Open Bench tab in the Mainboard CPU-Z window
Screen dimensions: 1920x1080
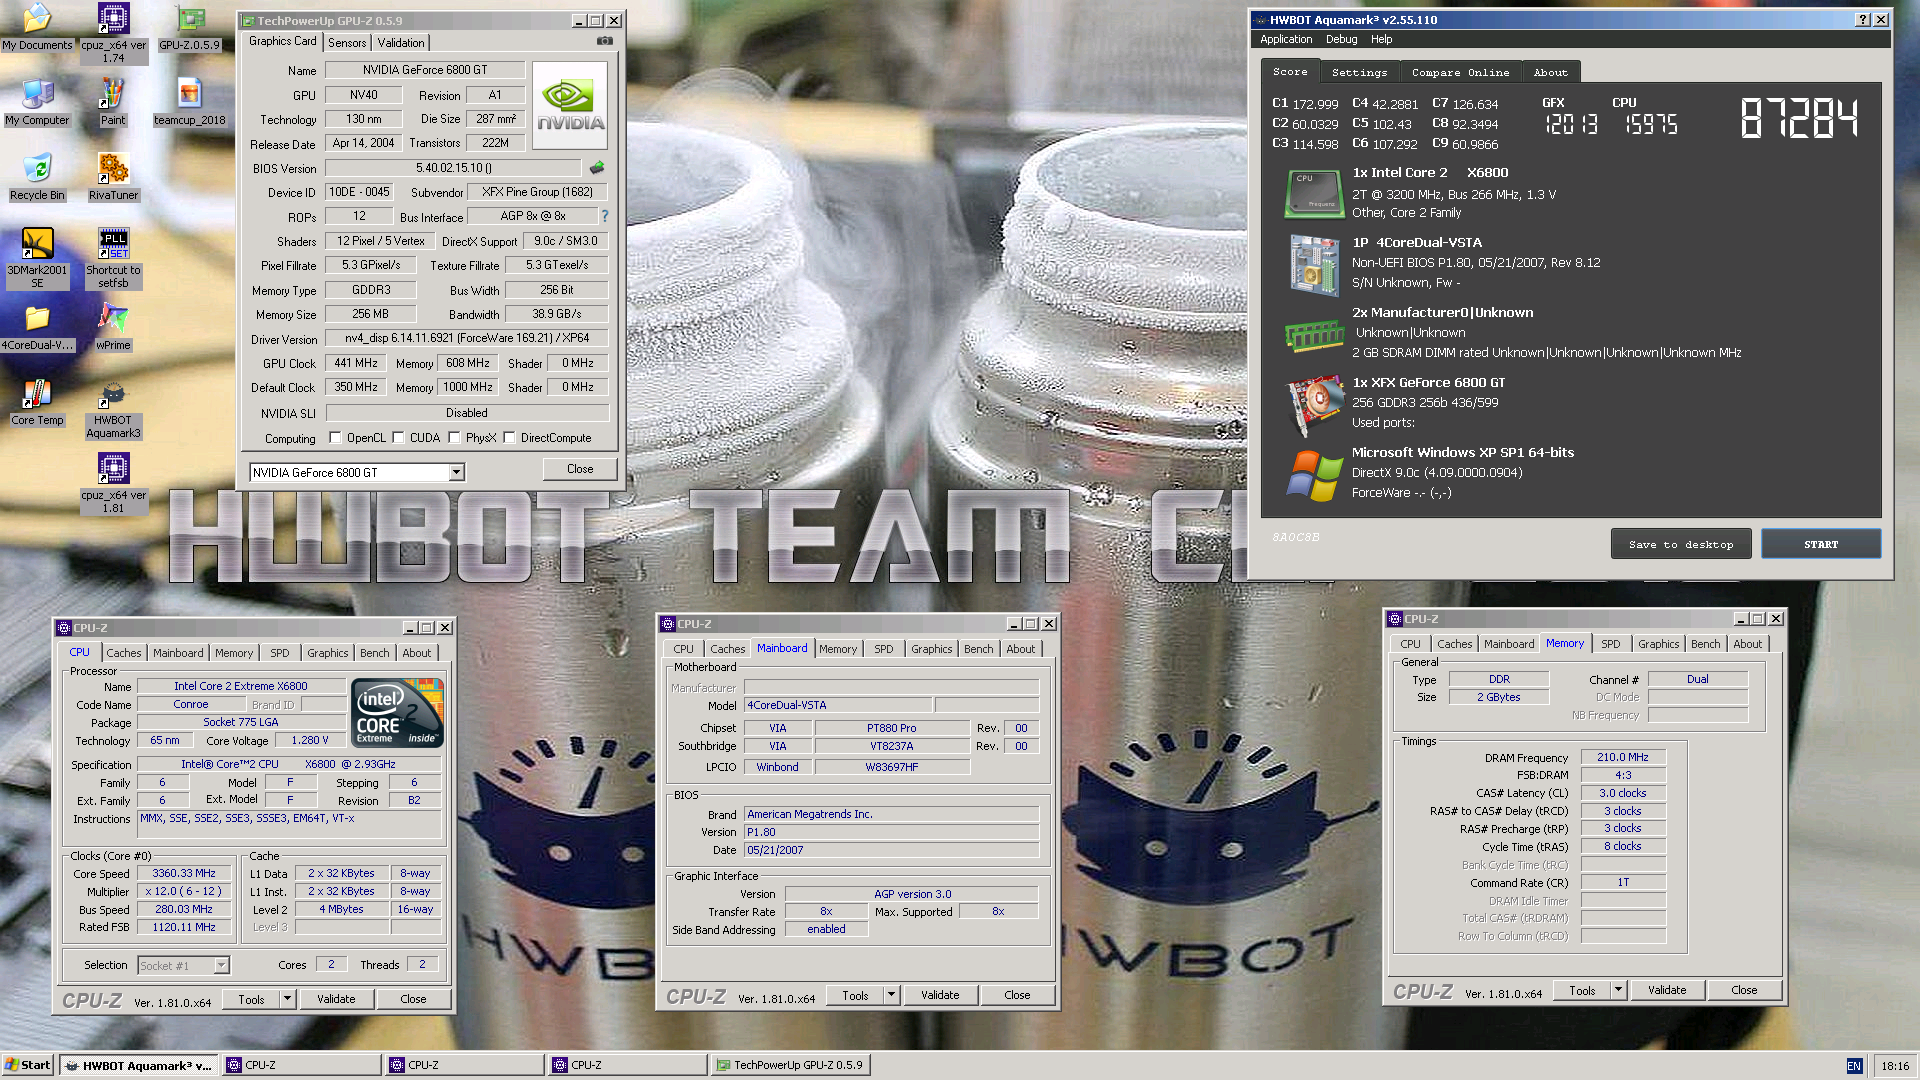coord(978,648)
